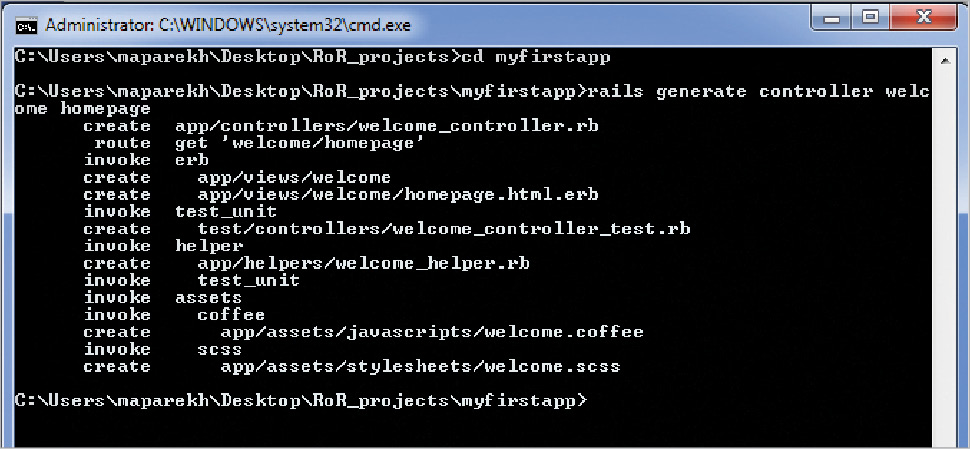Click the welcome.scss stylesheet path

coord(420,366)
